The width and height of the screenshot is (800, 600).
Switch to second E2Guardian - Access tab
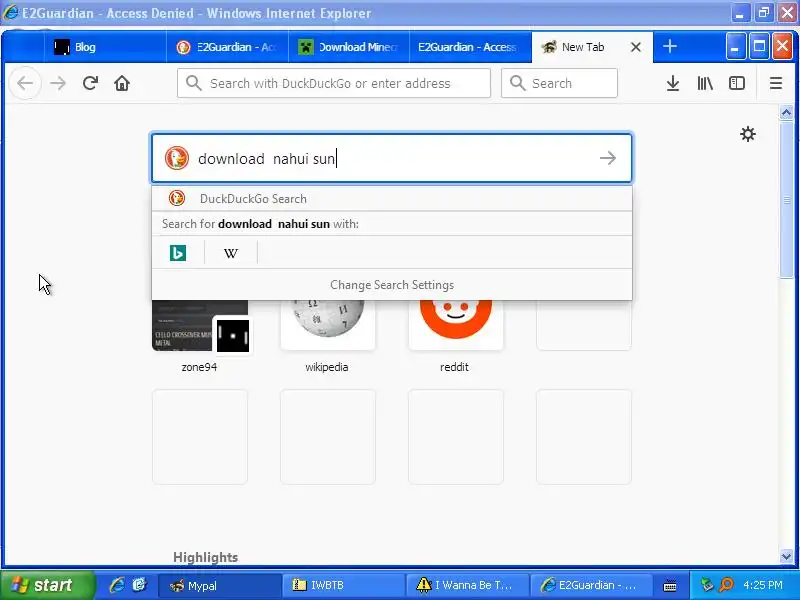click(470, 47)
